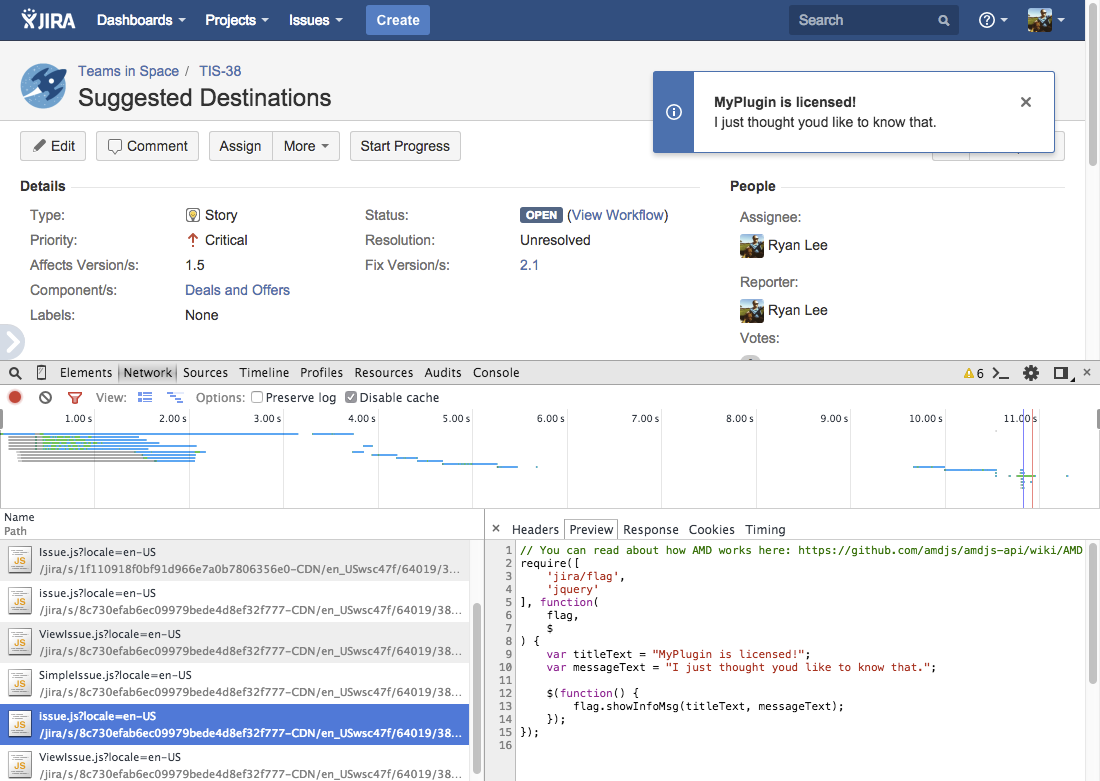The width and height of the screenshot is (1100, 781).
Task: Switch to large request rows view
Action: [145, 397]
